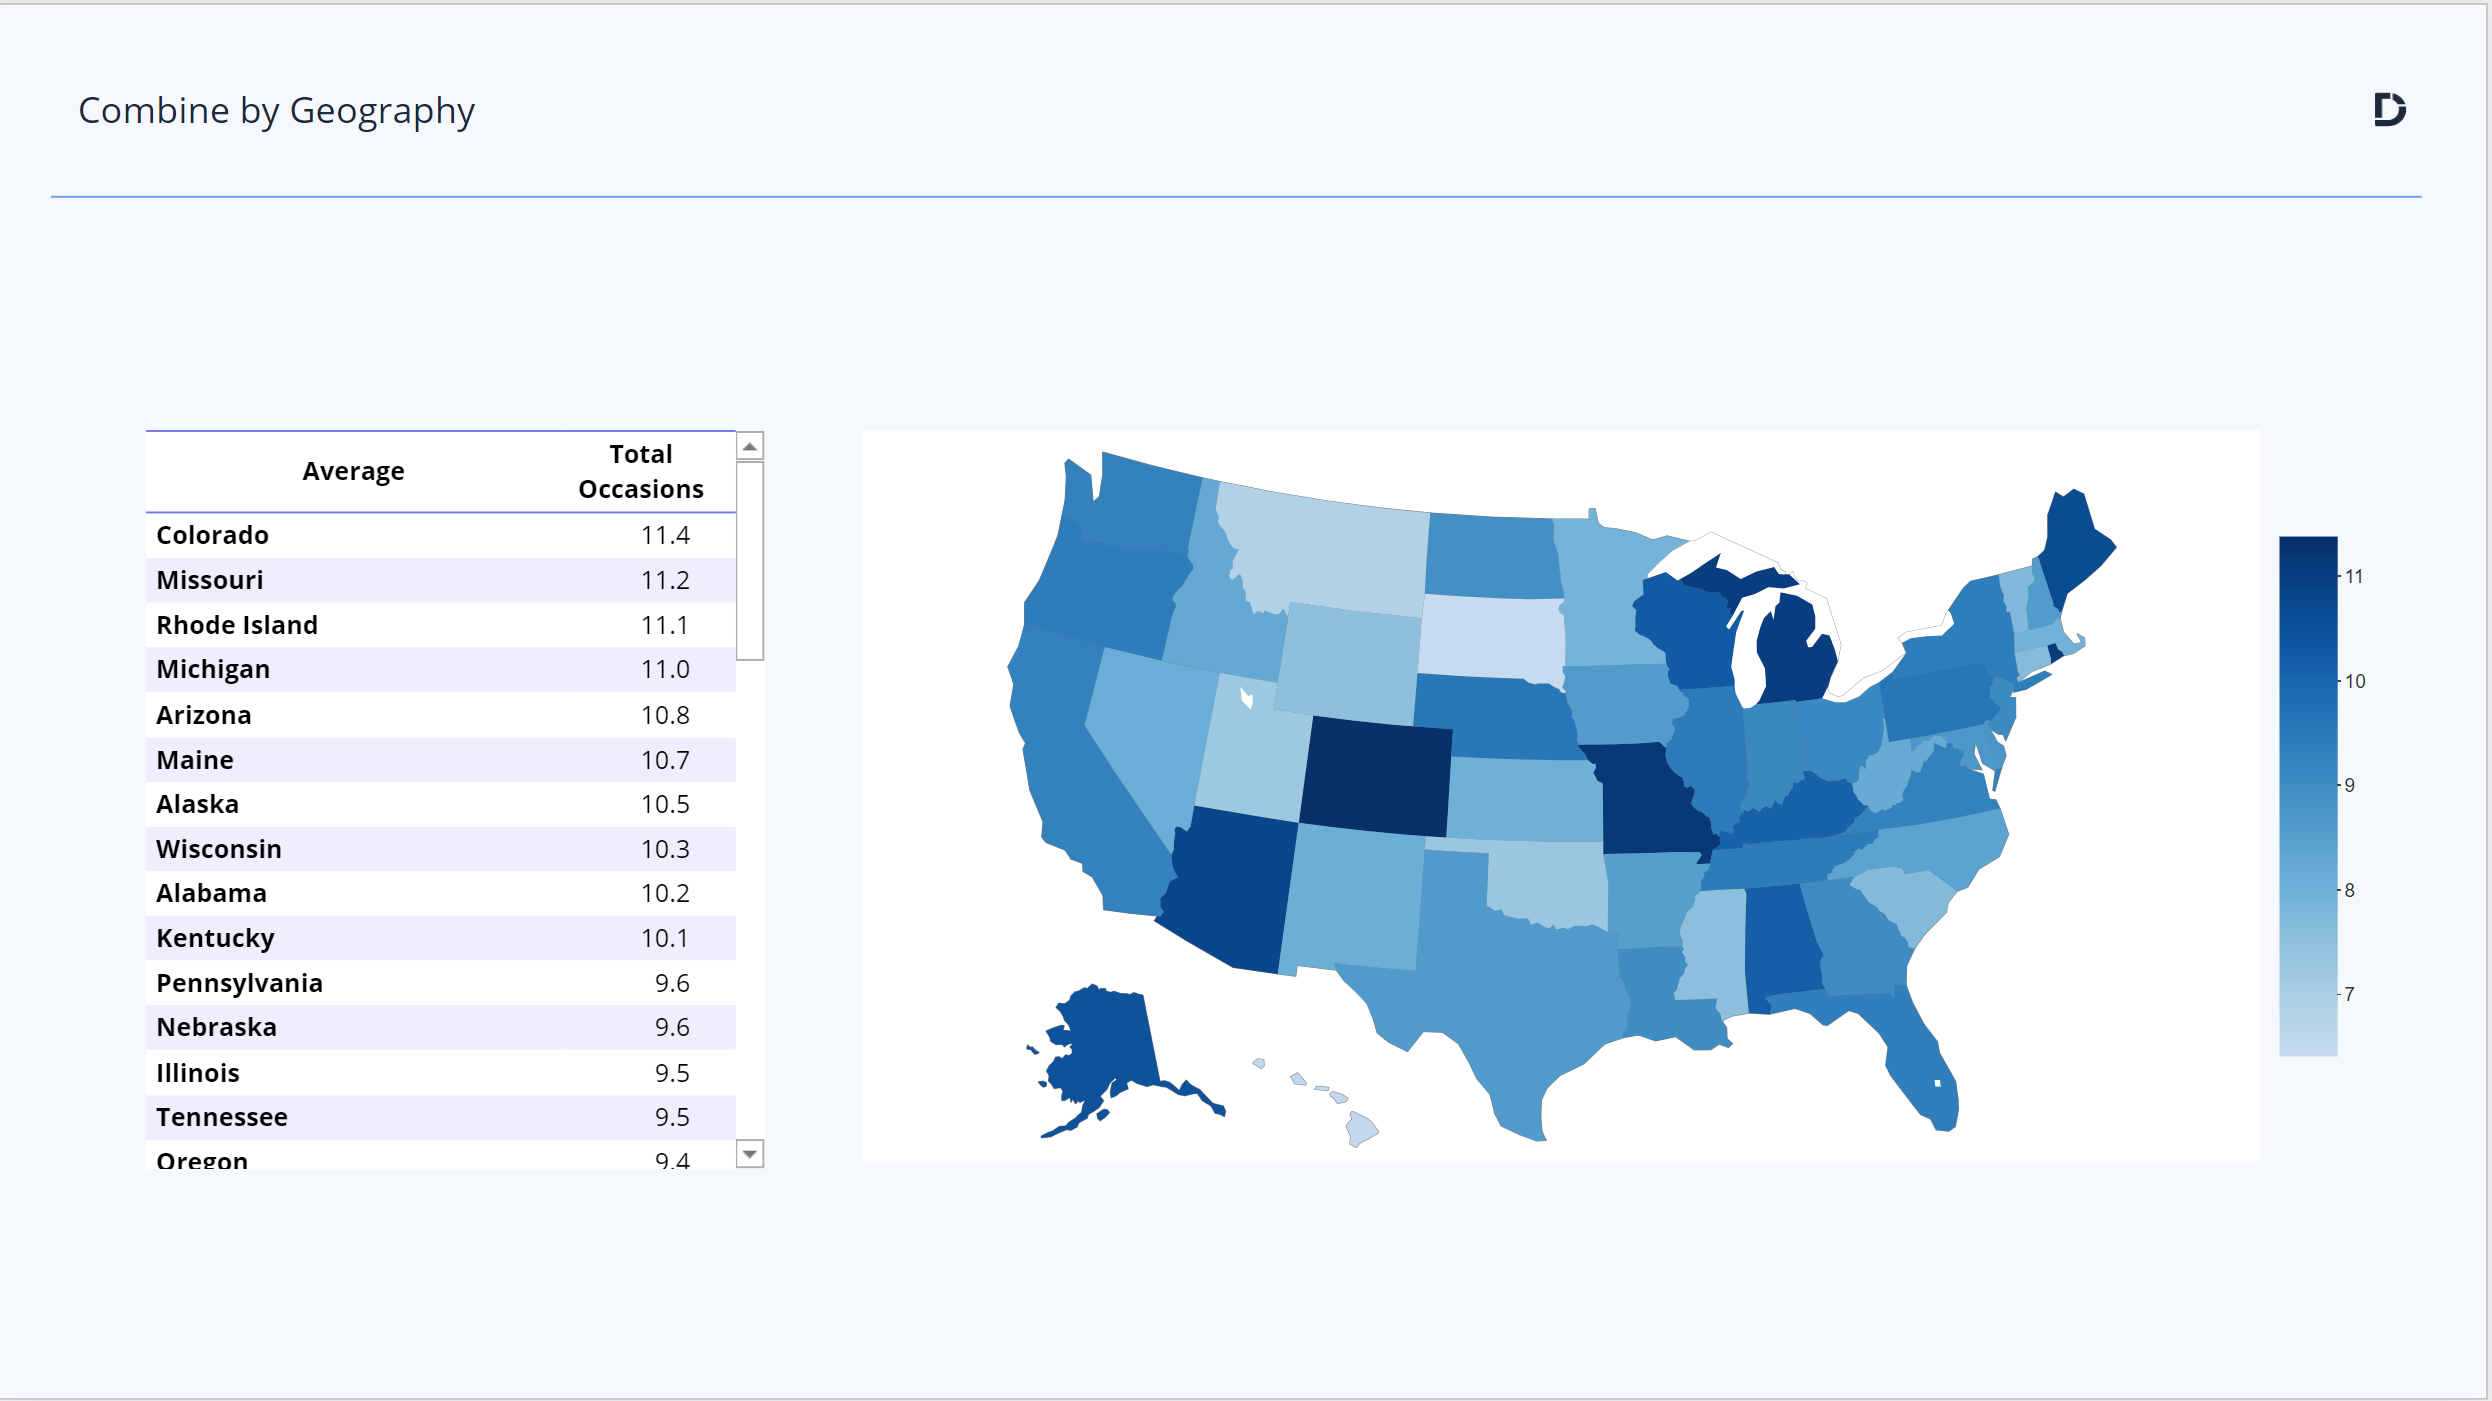Click Hawaii's big island on the map

click(x=1361, y=1129)
